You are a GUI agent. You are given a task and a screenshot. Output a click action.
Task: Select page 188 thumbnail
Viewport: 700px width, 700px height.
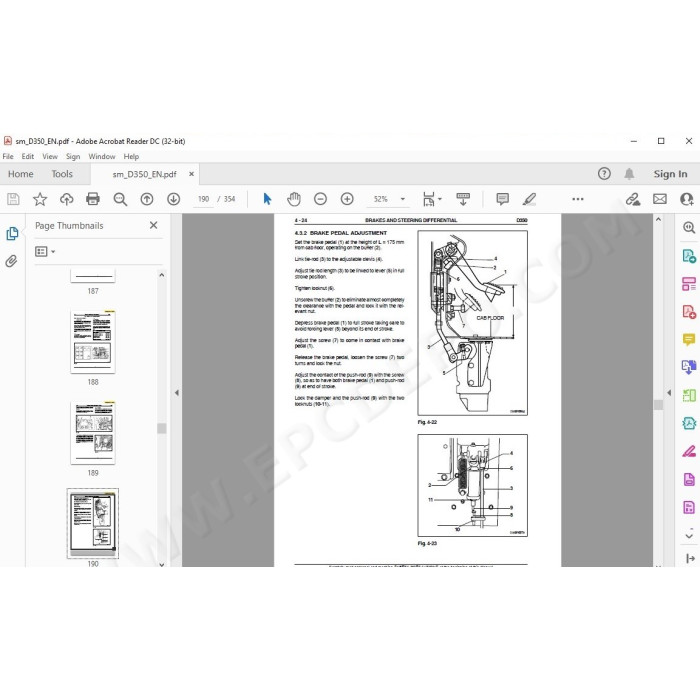pos(93,342)
